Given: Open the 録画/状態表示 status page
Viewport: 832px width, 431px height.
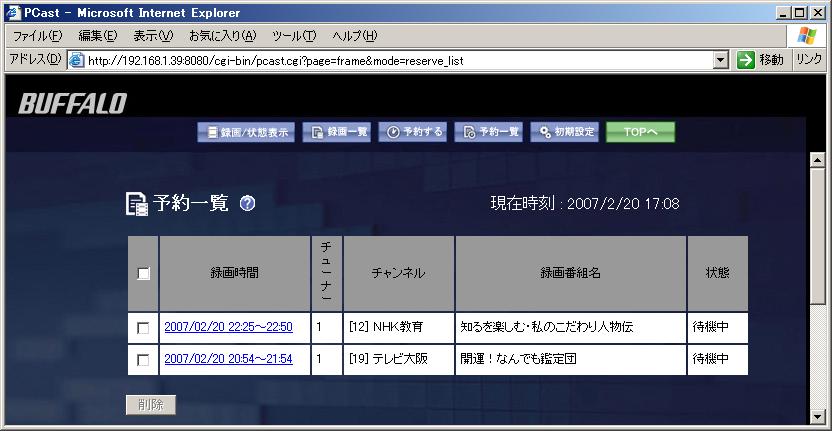Looking at the screenshot, I should tap(246, 132).
